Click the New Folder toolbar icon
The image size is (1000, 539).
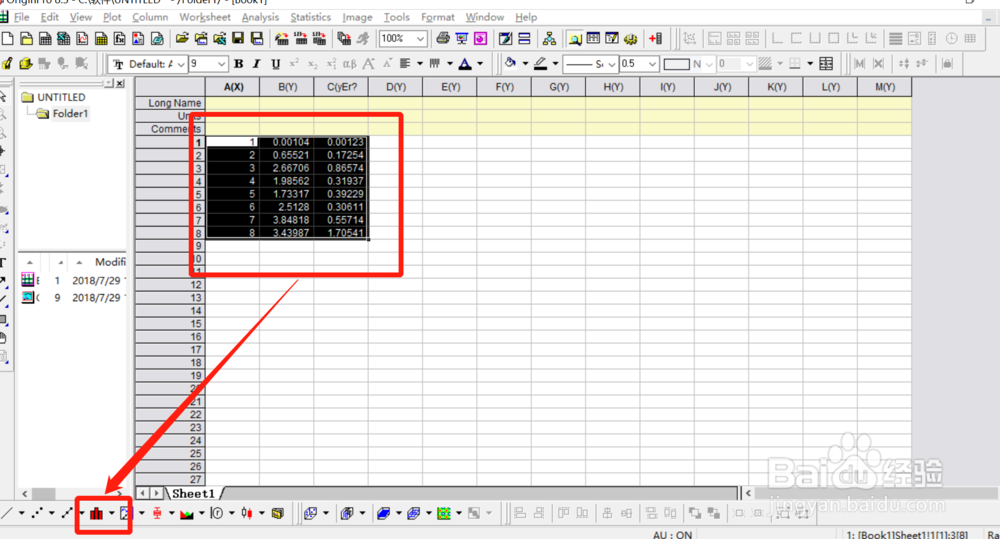(26, 39)
